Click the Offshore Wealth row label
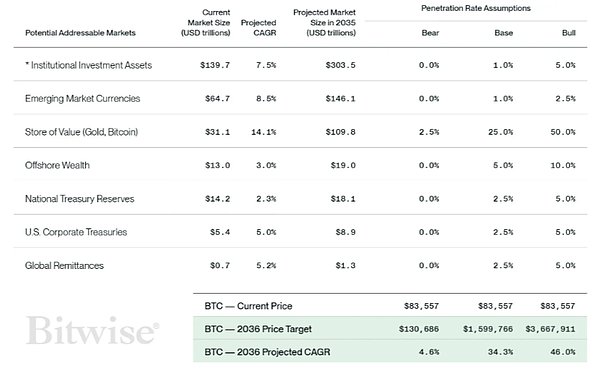This screenshot has width=600, height=372. [57, 165]
